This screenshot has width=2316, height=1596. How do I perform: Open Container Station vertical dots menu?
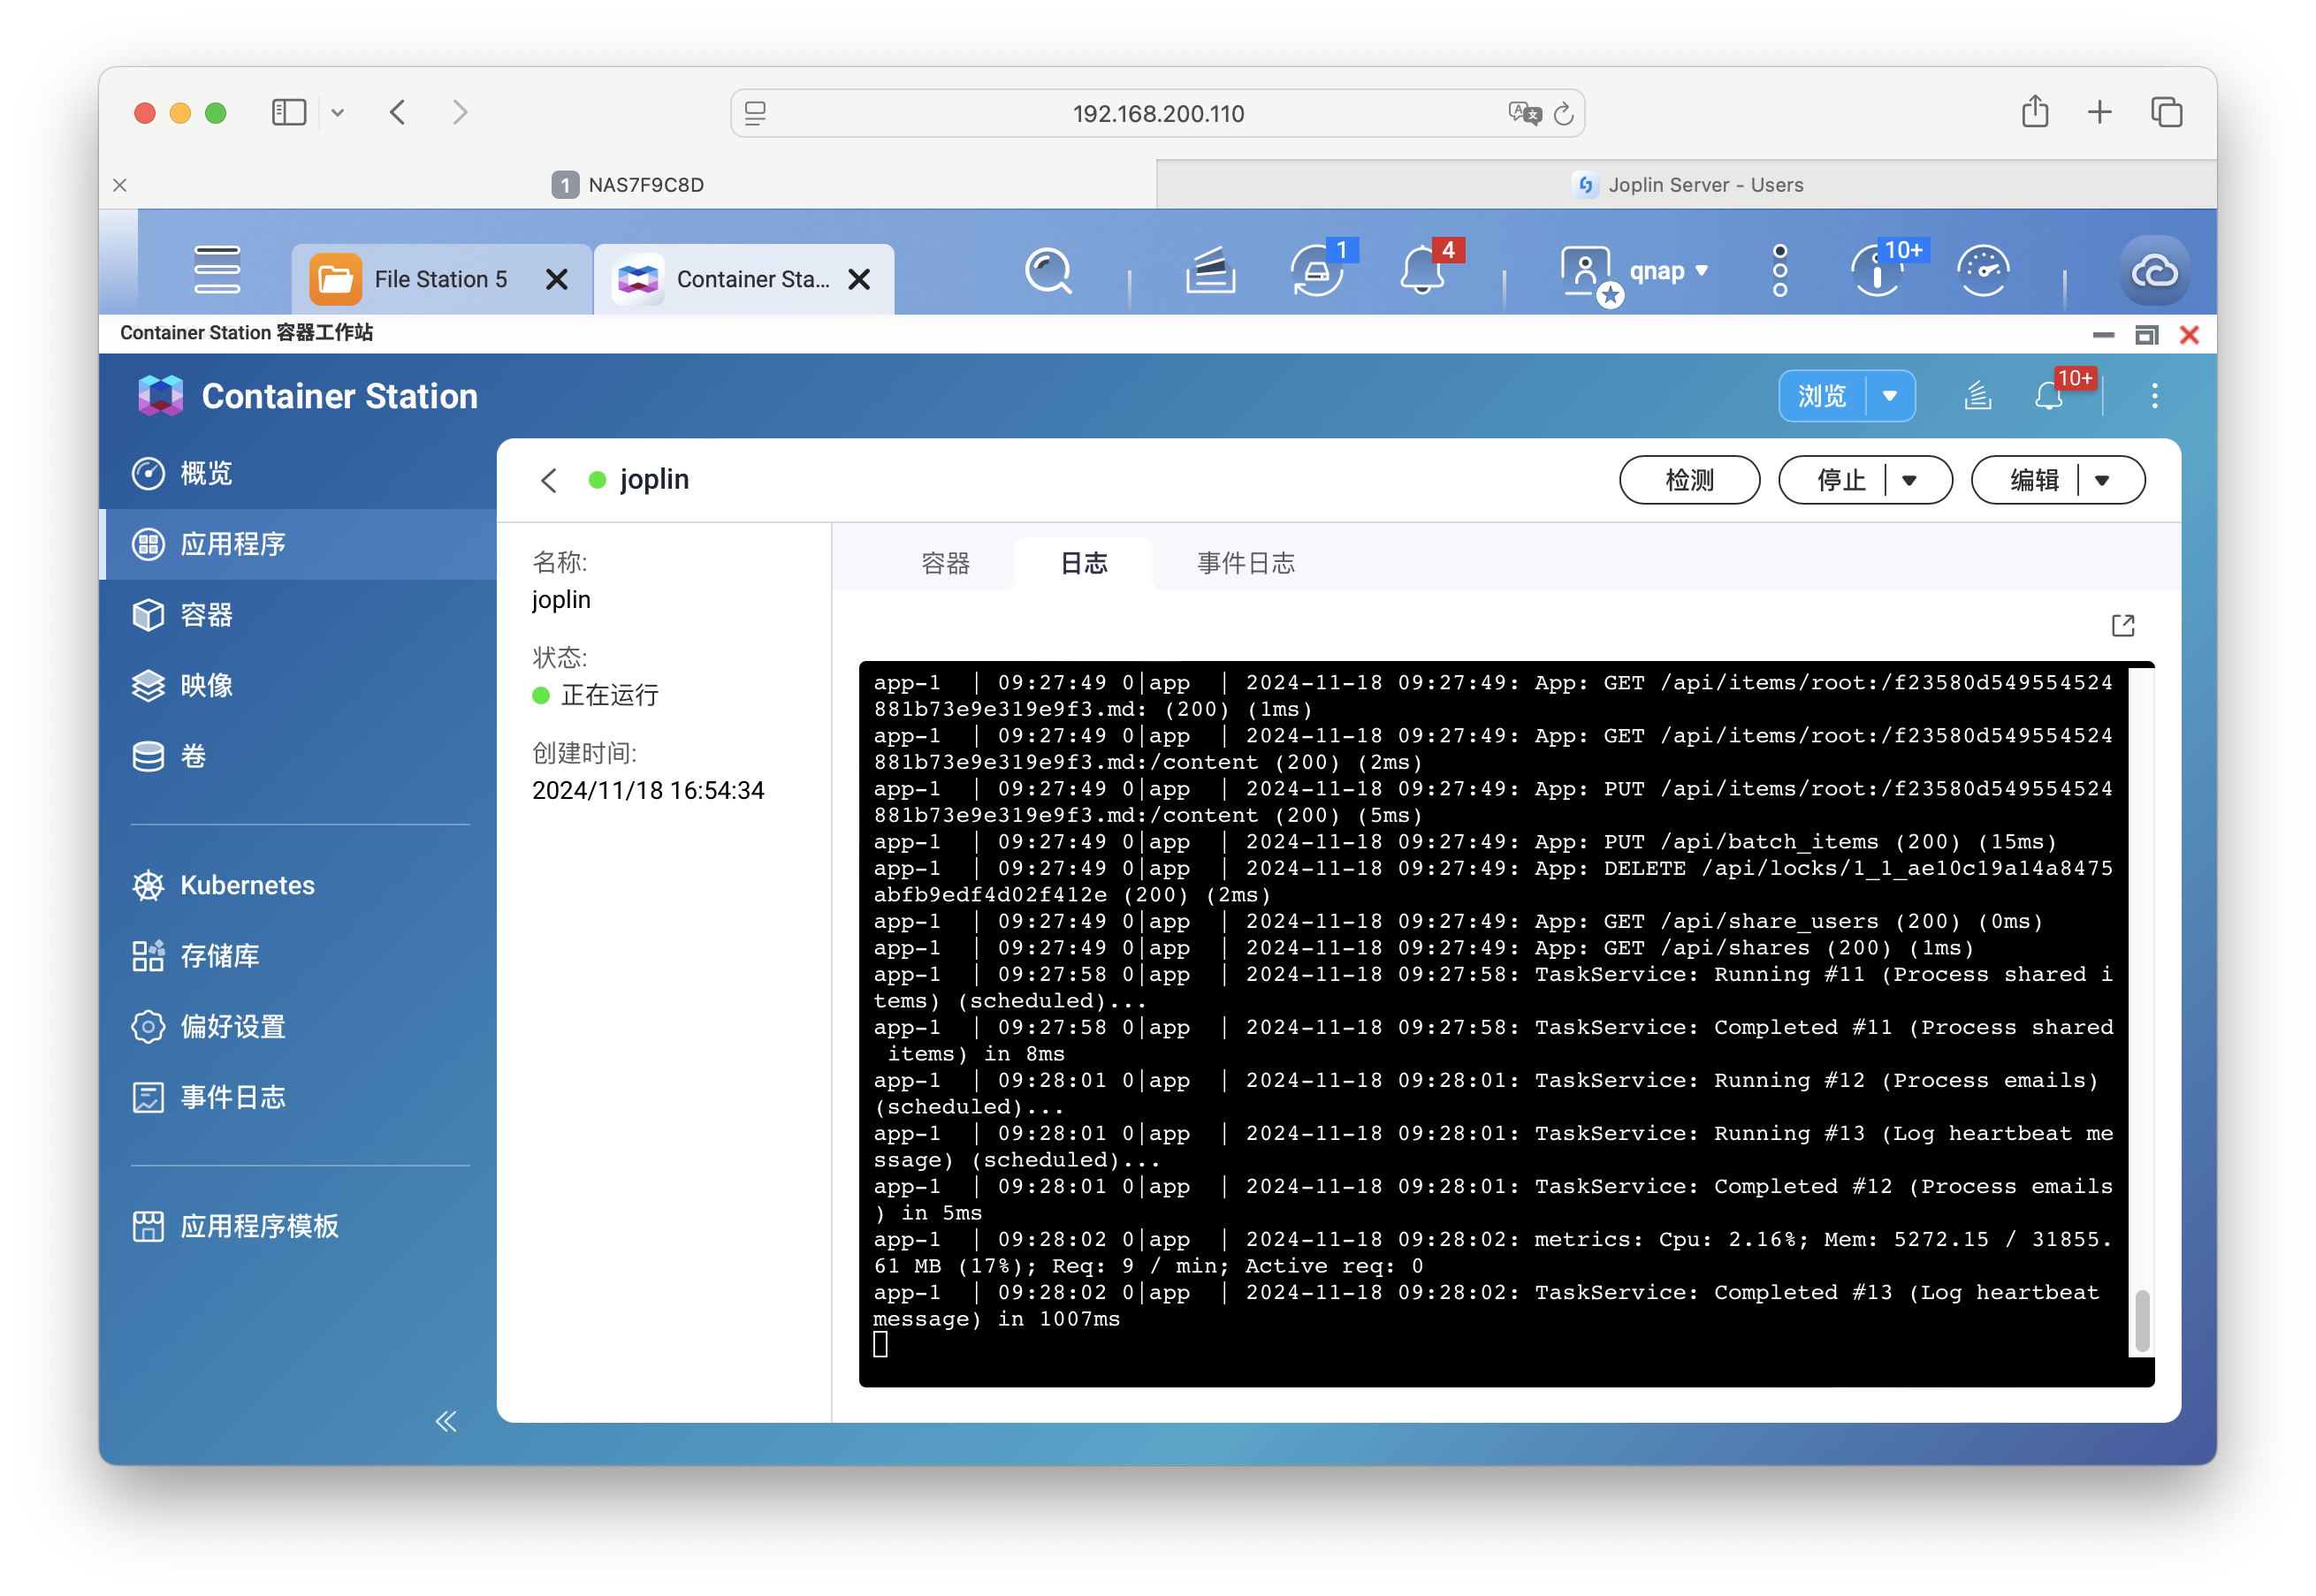[2154, 396]
